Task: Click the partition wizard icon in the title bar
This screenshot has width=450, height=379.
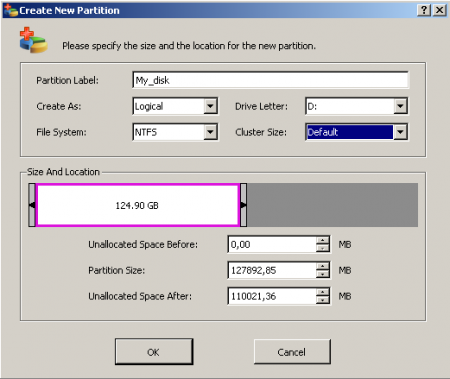Action: (x=10, y=10)
